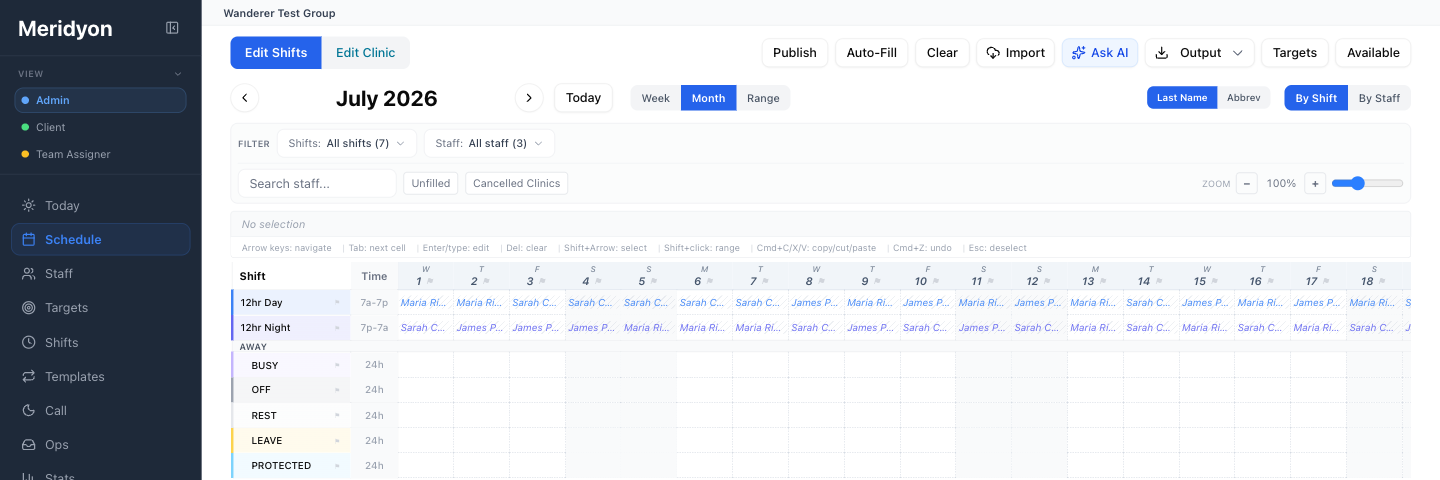Click the flag icon beside day 18
1440x480 pixels.
click(x=1382, y=282)
